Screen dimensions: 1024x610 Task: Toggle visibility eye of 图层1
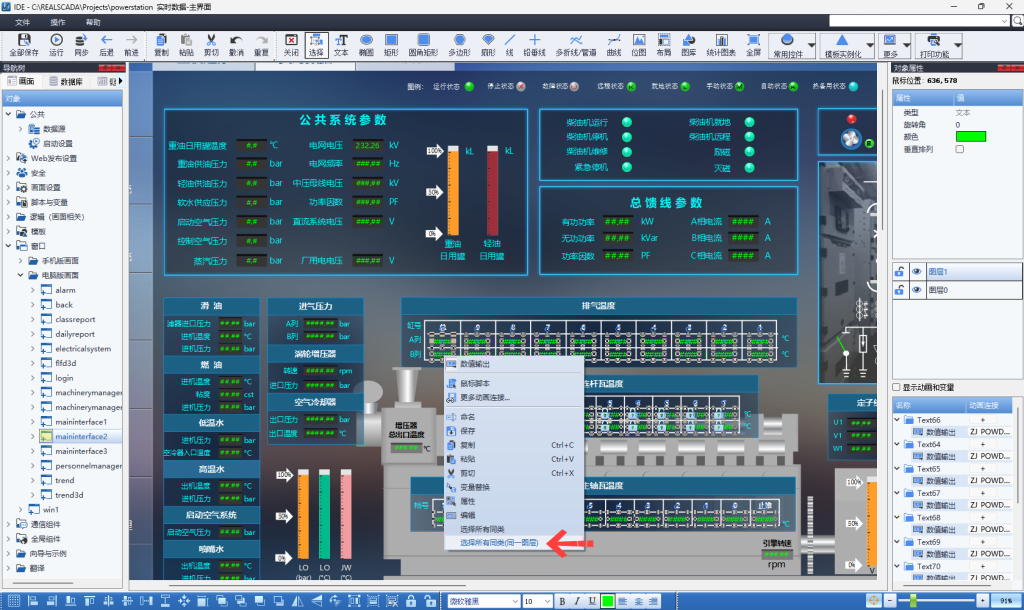(916, 272)
